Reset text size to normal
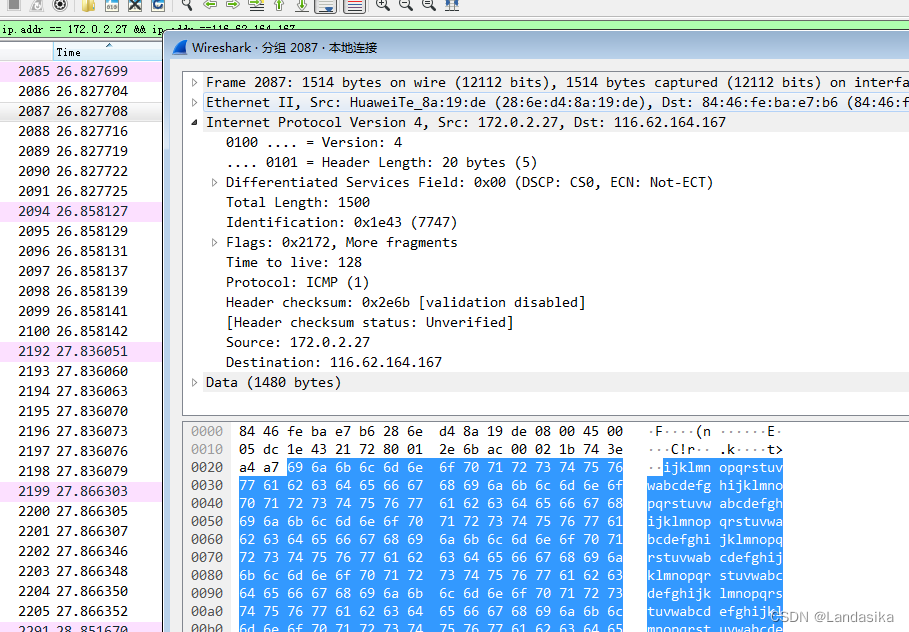Viewport: 909px width, 632px height. coord(429,5)
